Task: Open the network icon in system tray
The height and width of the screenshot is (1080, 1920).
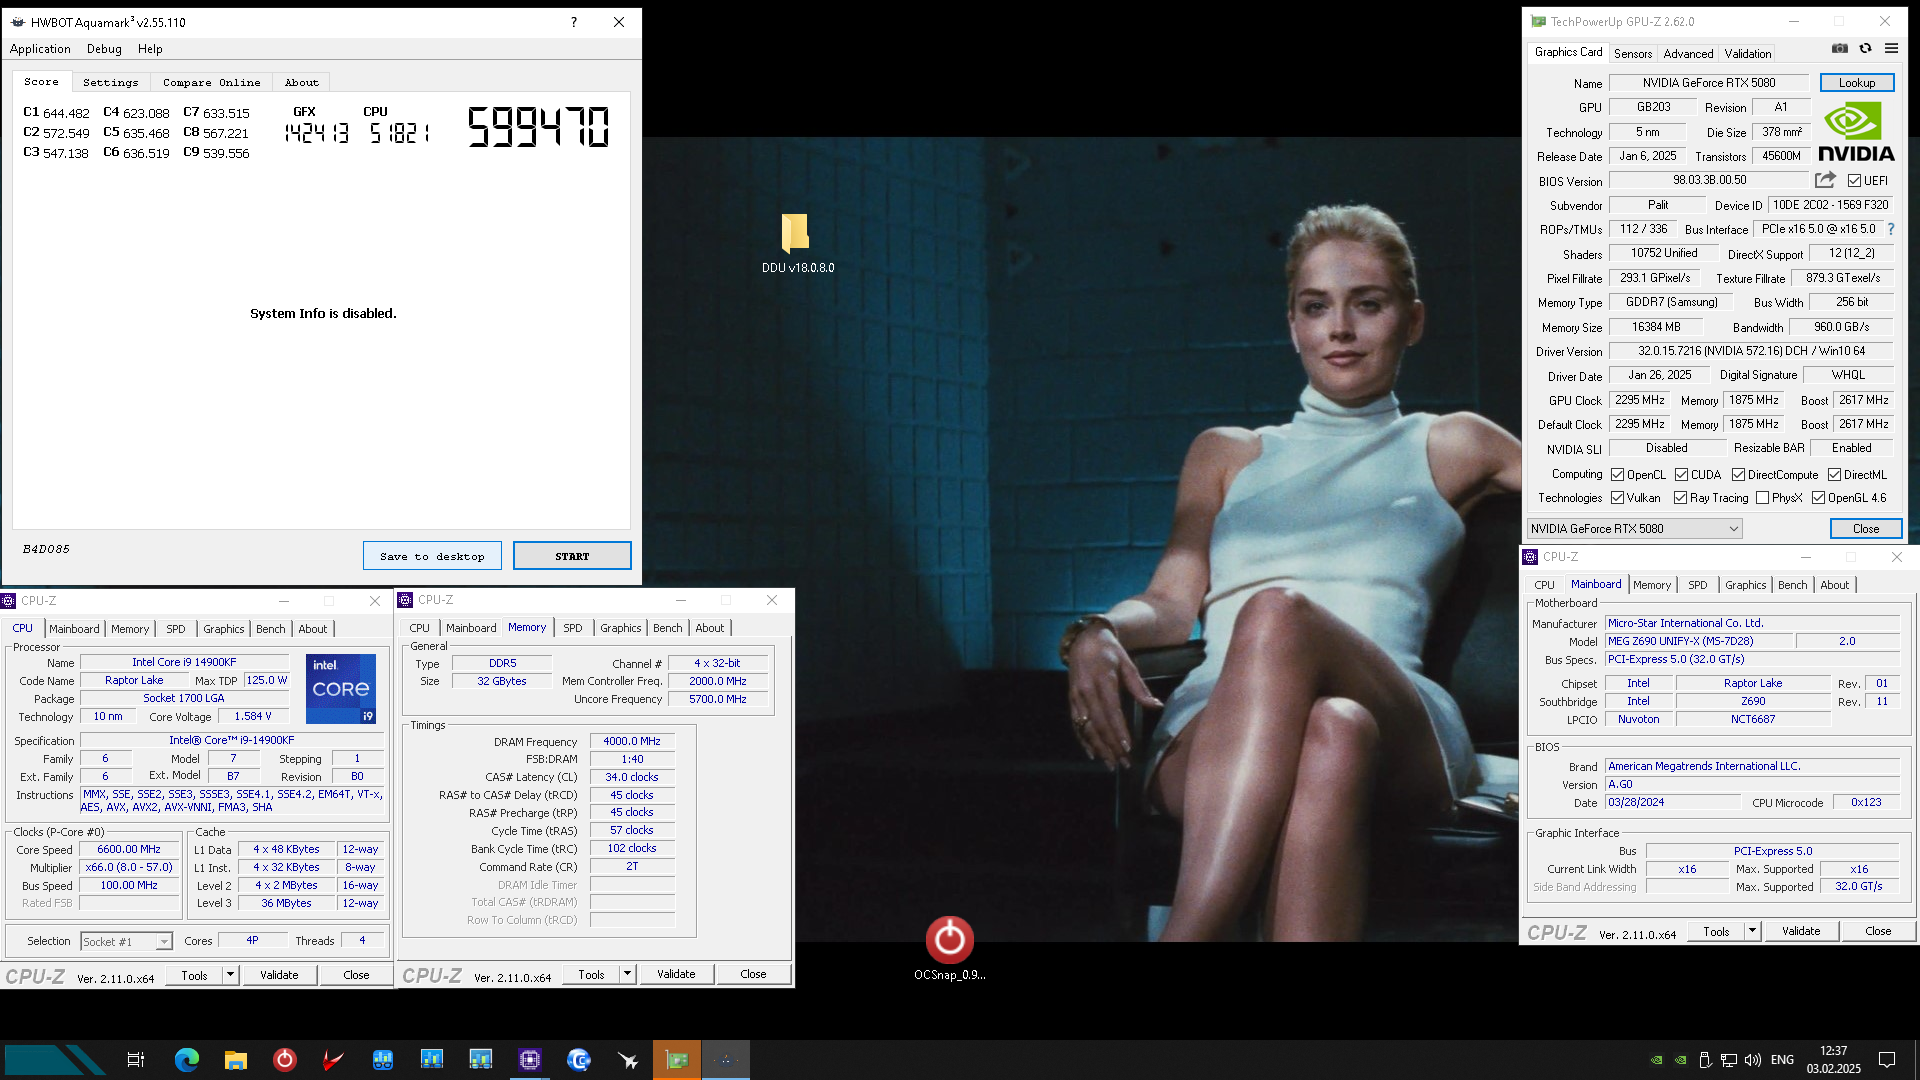Action: click(1729, 1060)
